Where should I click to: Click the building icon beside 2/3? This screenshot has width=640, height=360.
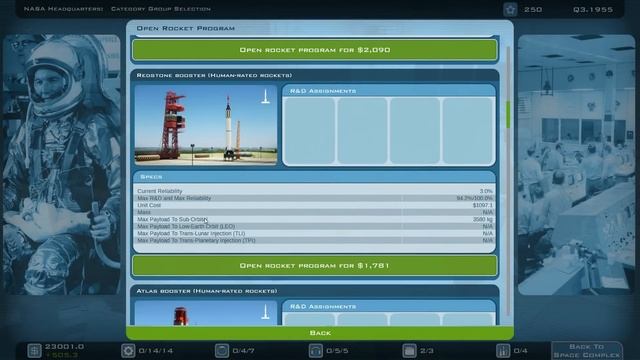[x=409, y=351]
